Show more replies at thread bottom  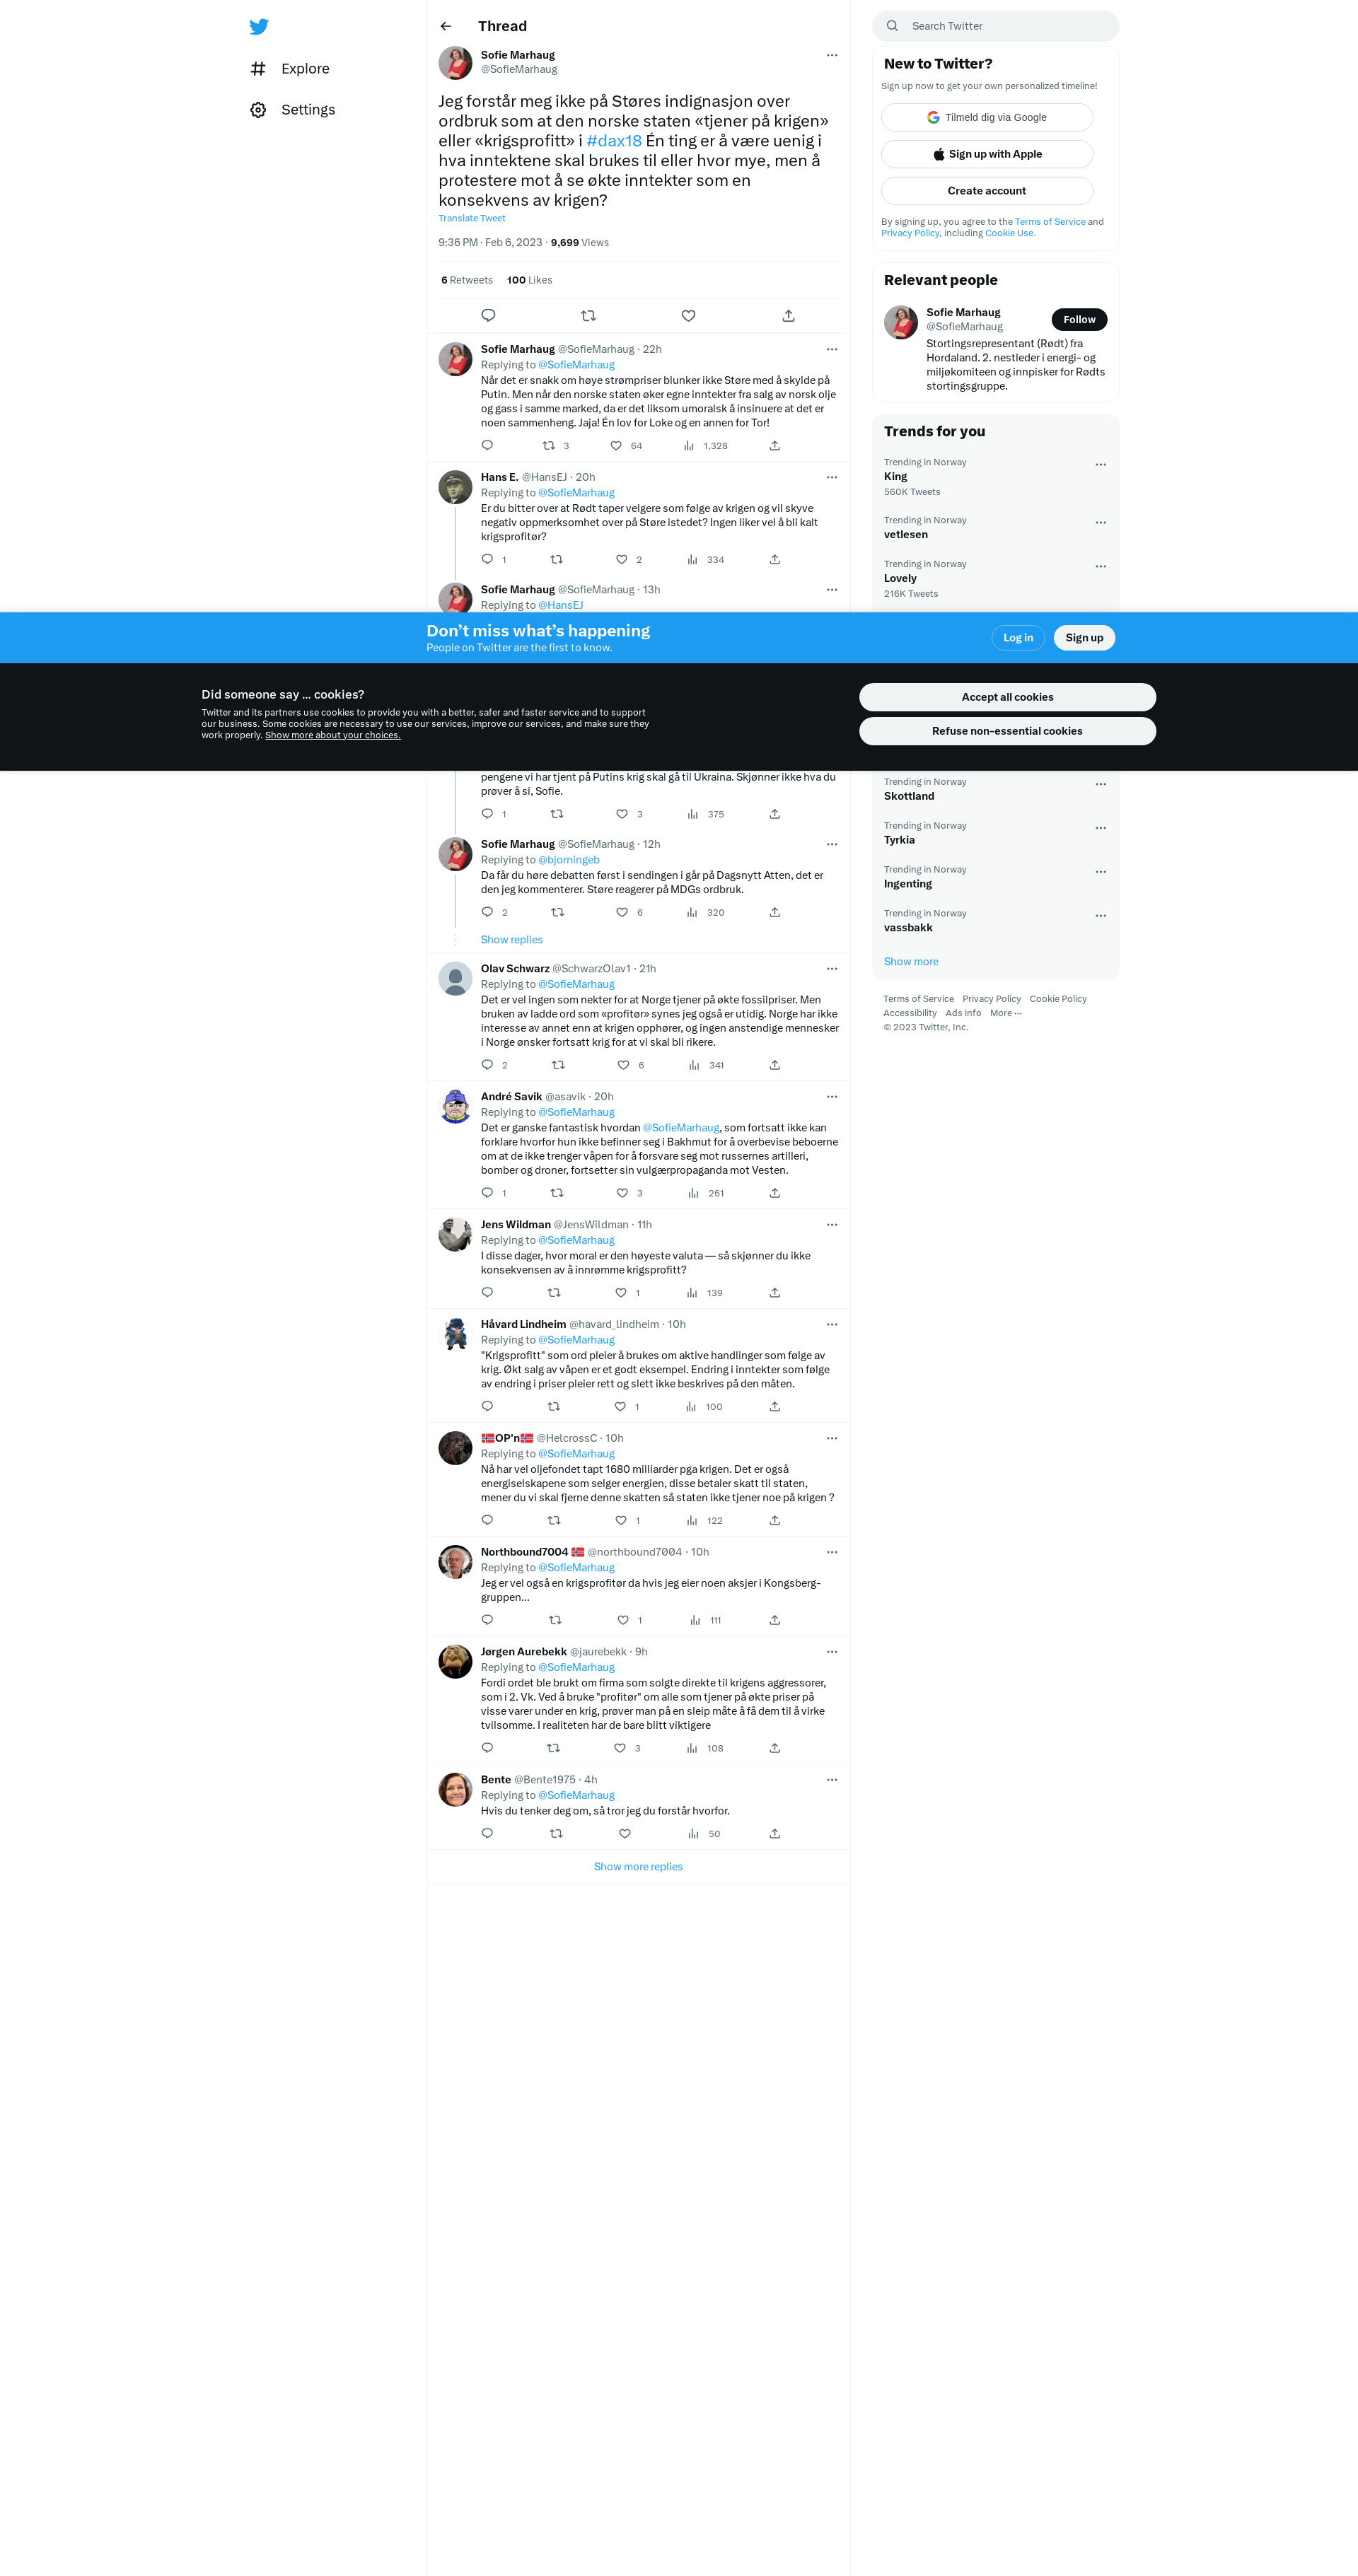638,1867
